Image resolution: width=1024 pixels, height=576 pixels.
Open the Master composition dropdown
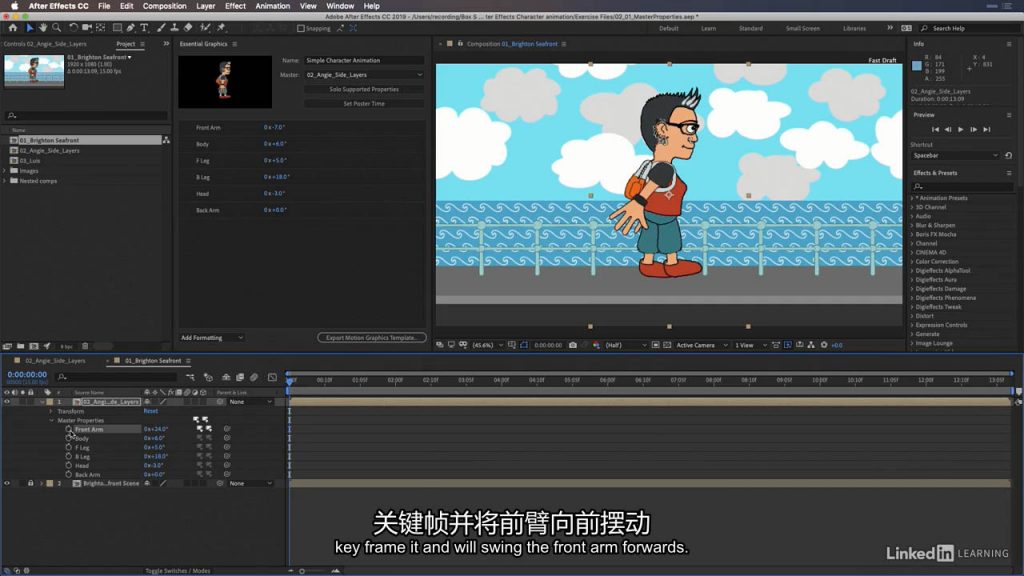tap(364, 74)
